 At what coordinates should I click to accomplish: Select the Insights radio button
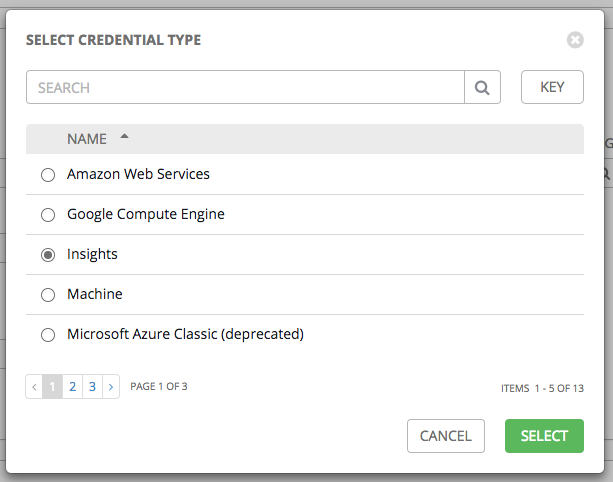(48, 255)
